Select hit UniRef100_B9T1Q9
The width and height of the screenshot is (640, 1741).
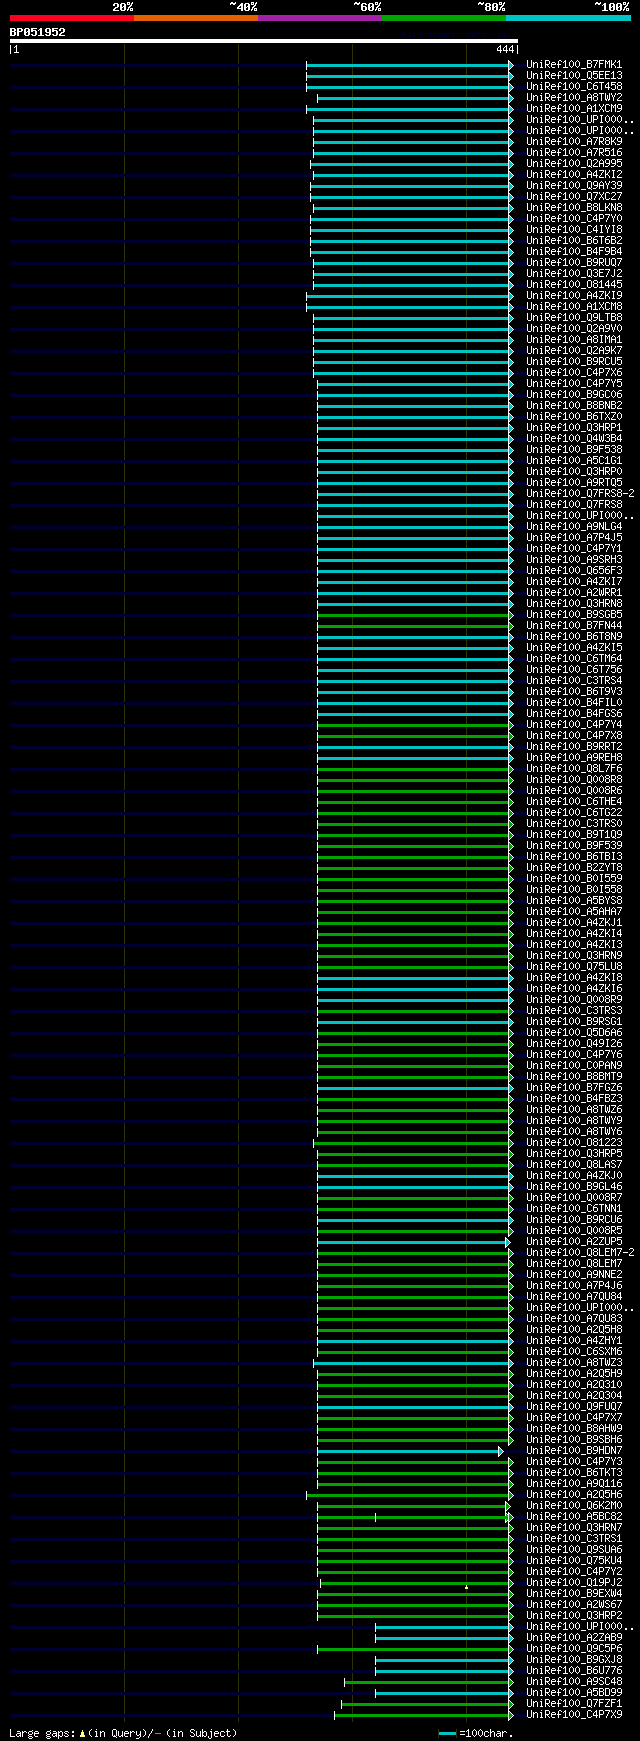(574, 835)
